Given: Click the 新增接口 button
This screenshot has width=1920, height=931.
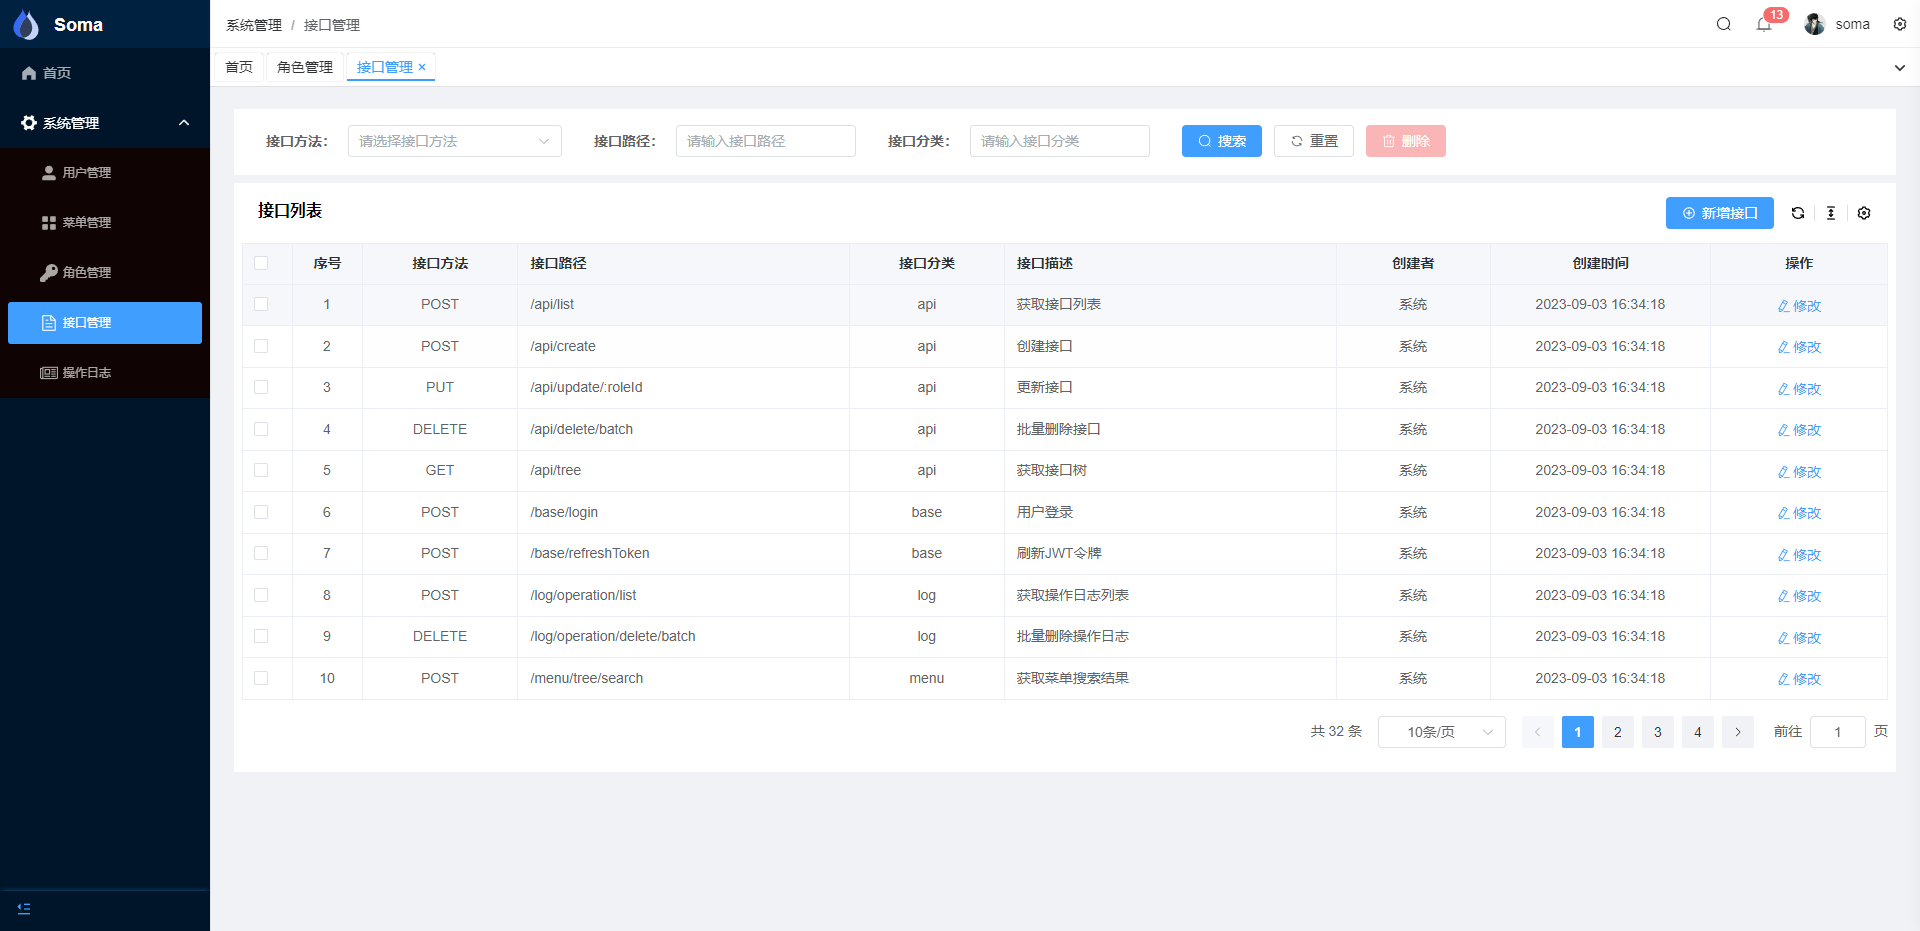Looking at the screenshot, I should [x=1719, y=213].
